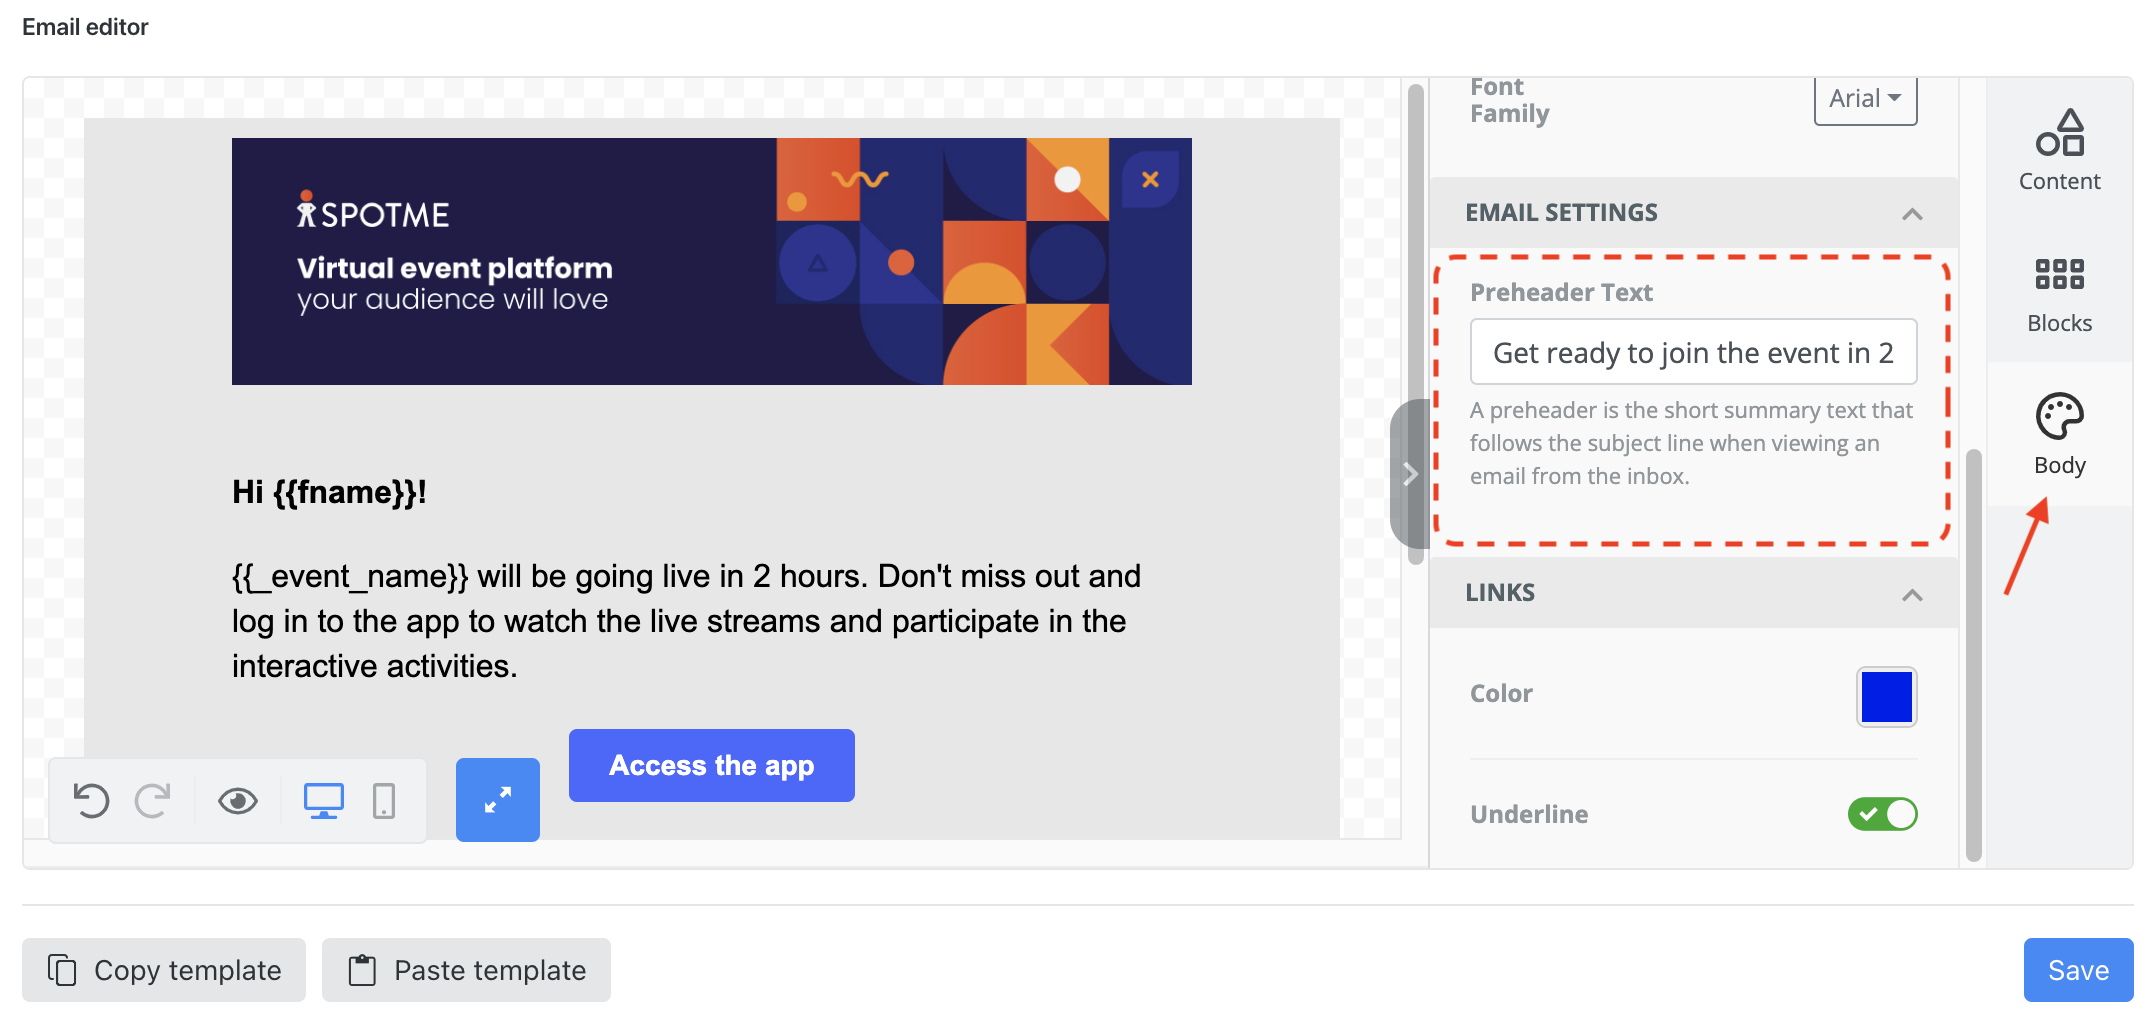Click the Preheader Text input field
2156x1026 pixels.
coord(1693,352)
